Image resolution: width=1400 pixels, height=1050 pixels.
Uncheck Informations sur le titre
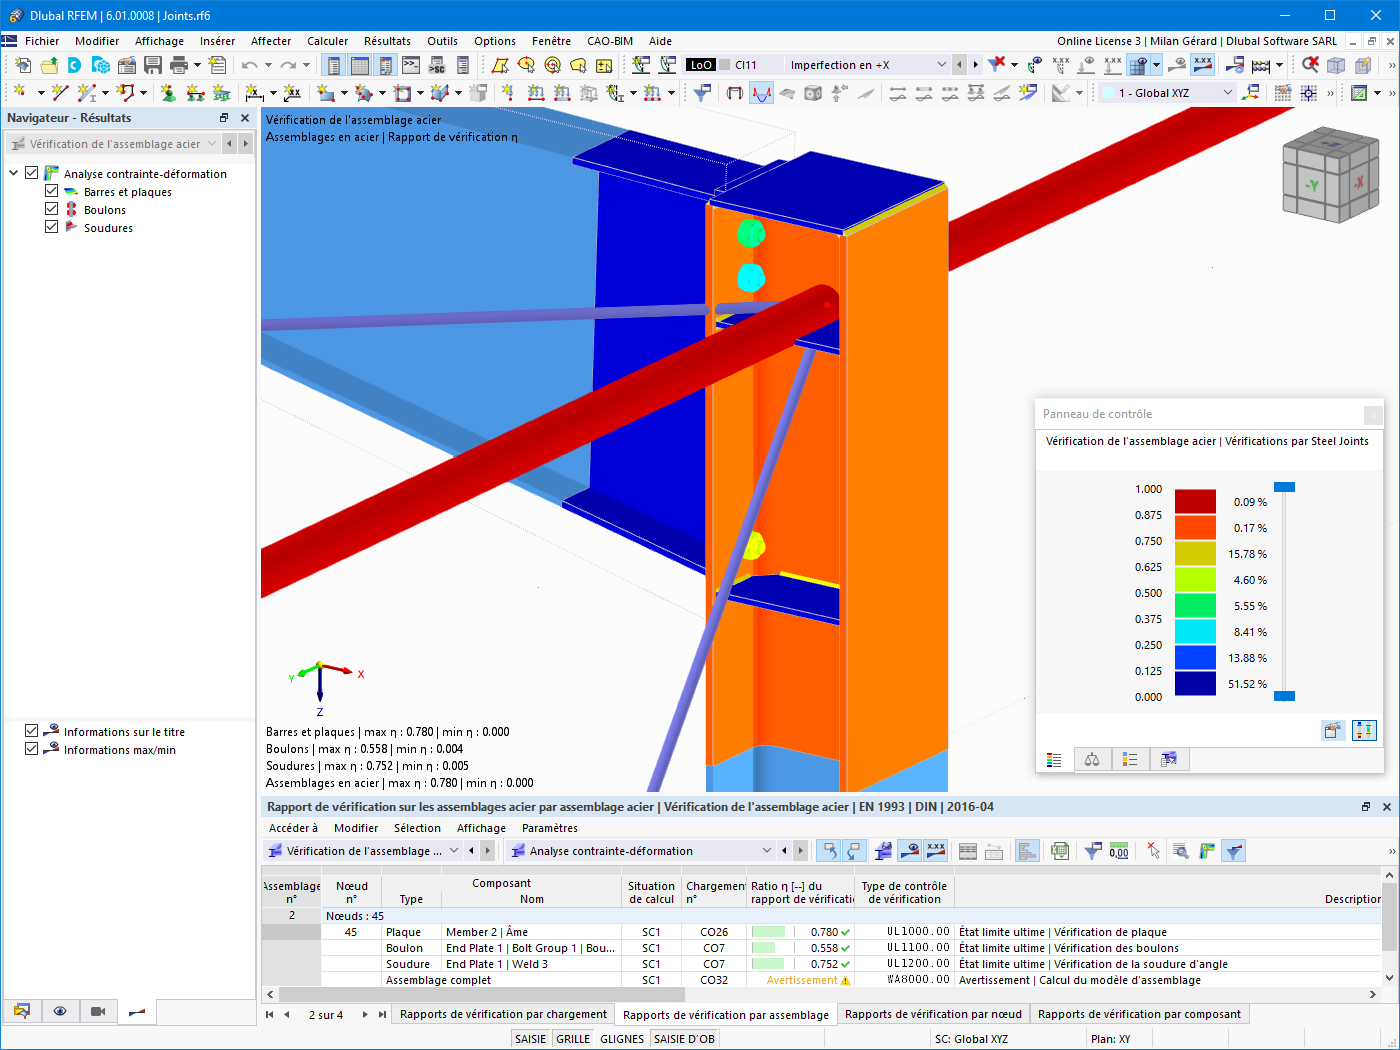coord(32,731)
